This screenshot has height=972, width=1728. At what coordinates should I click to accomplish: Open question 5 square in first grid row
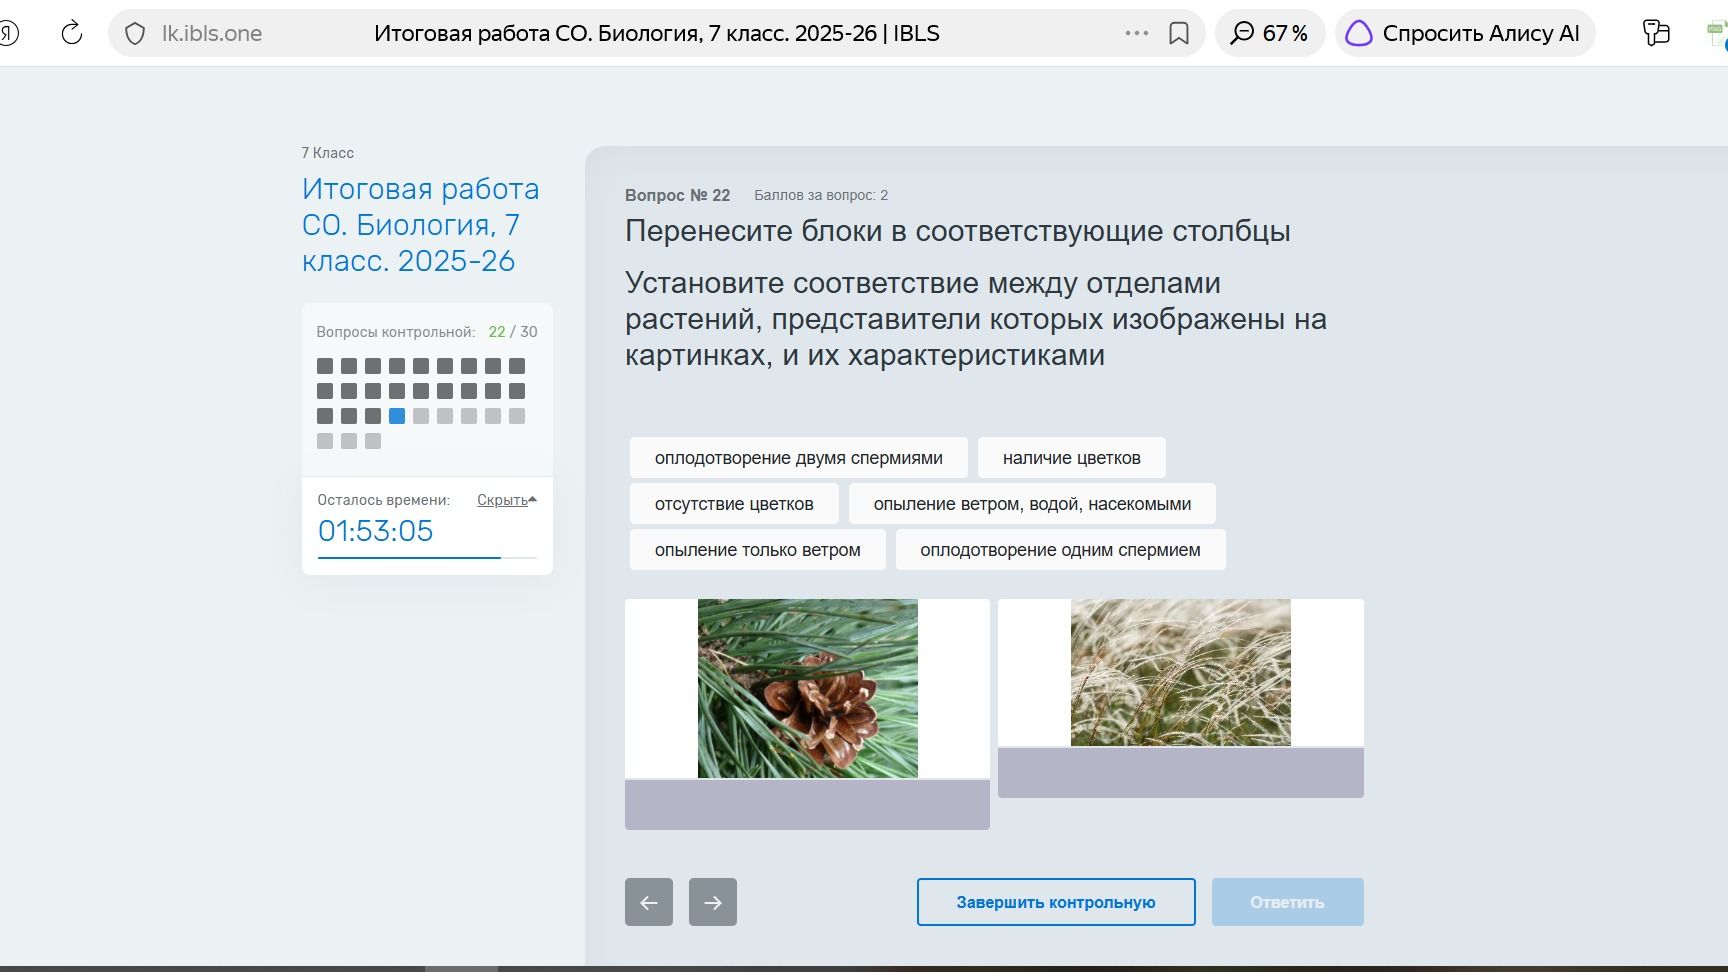coord(421,366)
